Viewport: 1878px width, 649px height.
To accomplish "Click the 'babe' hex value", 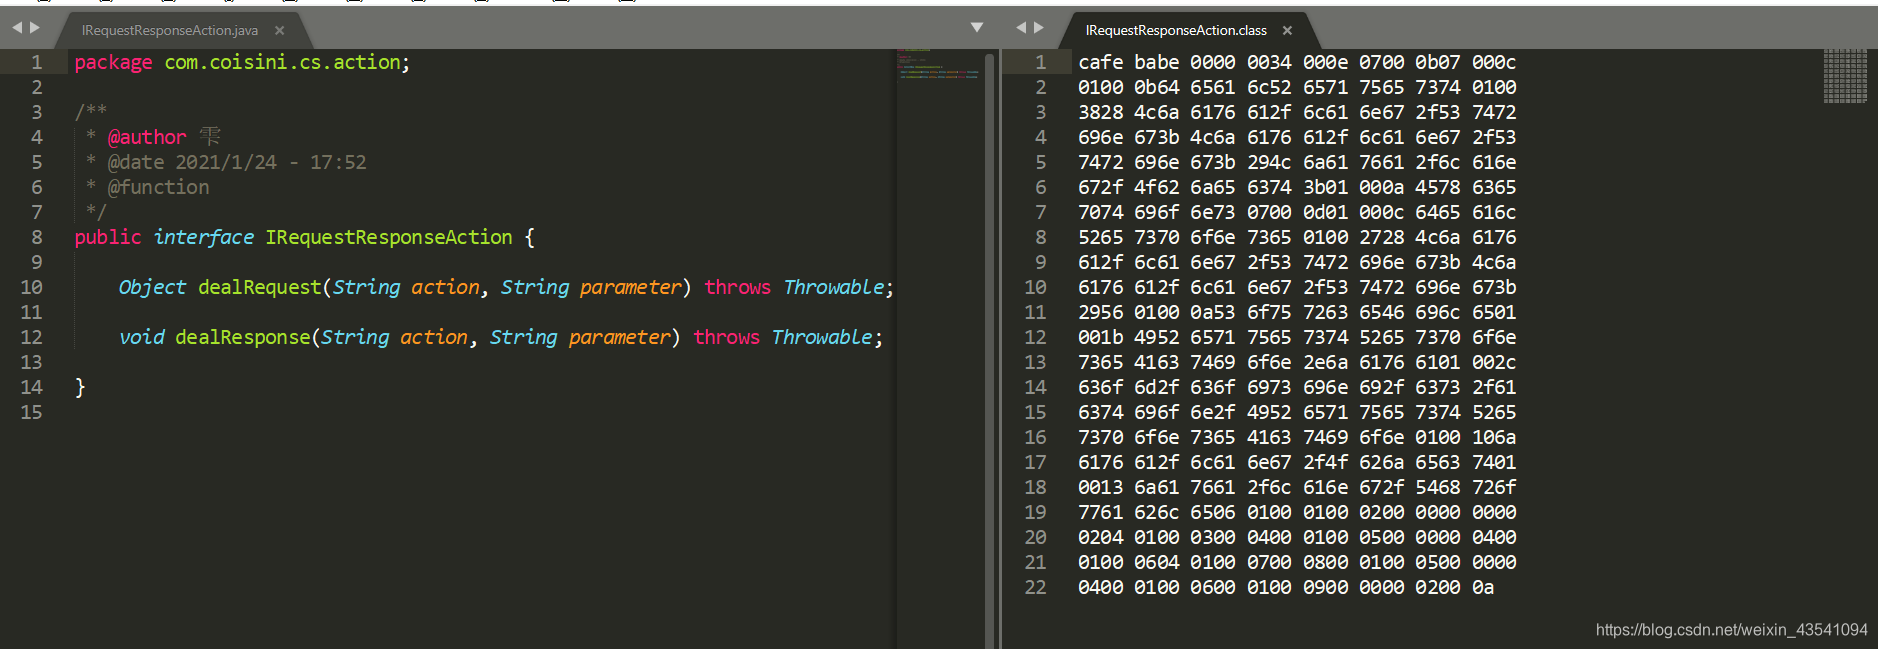I will [1156, 62].
